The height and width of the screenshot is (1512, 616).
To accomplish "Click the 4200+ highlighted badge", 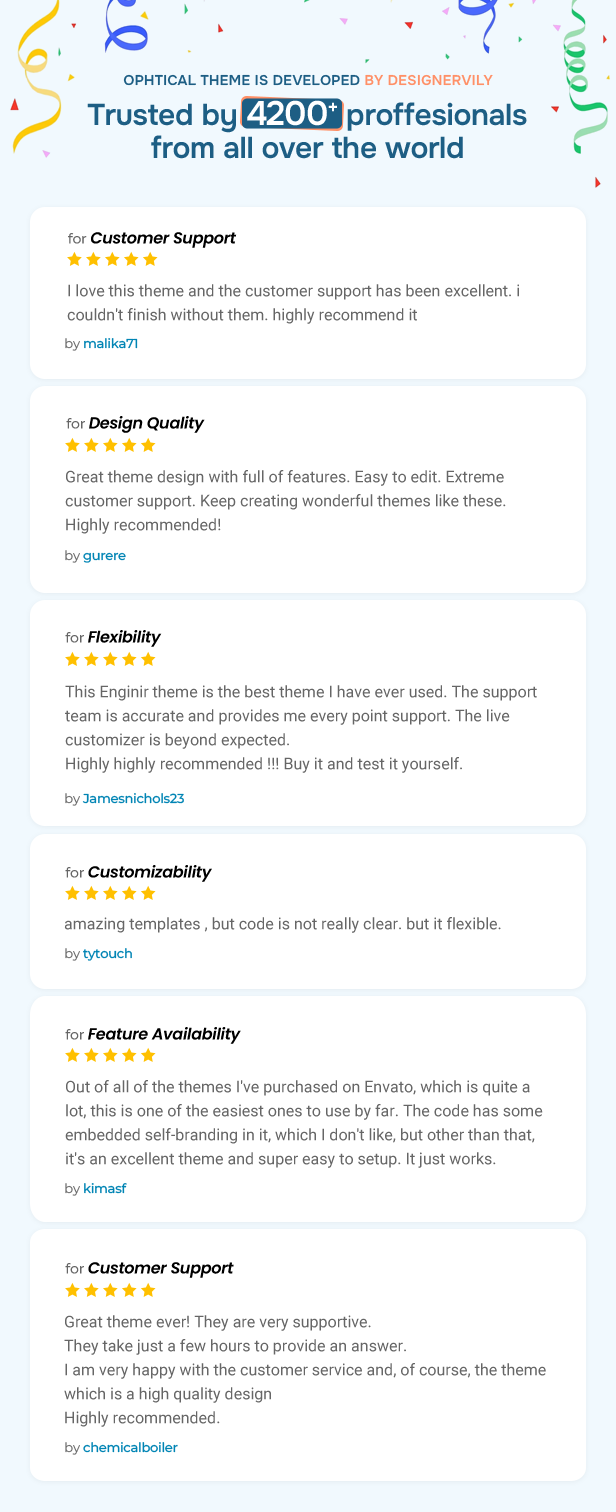I will pos(292,115).
